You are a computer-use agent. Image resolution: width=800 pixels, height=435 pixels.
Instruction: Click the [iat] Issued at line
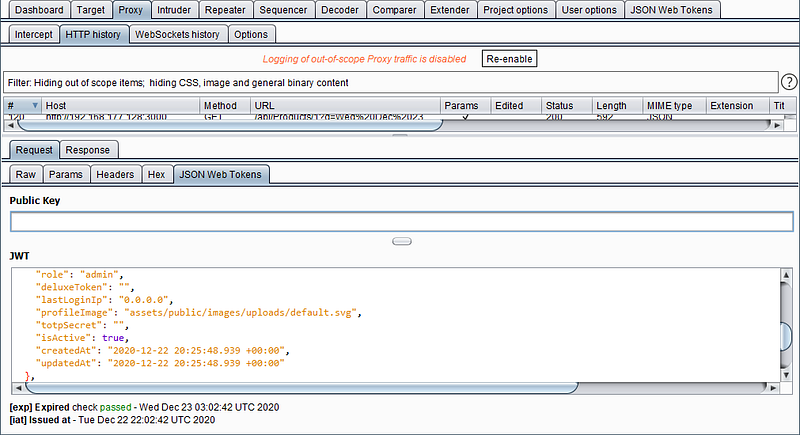pos(112,420)
